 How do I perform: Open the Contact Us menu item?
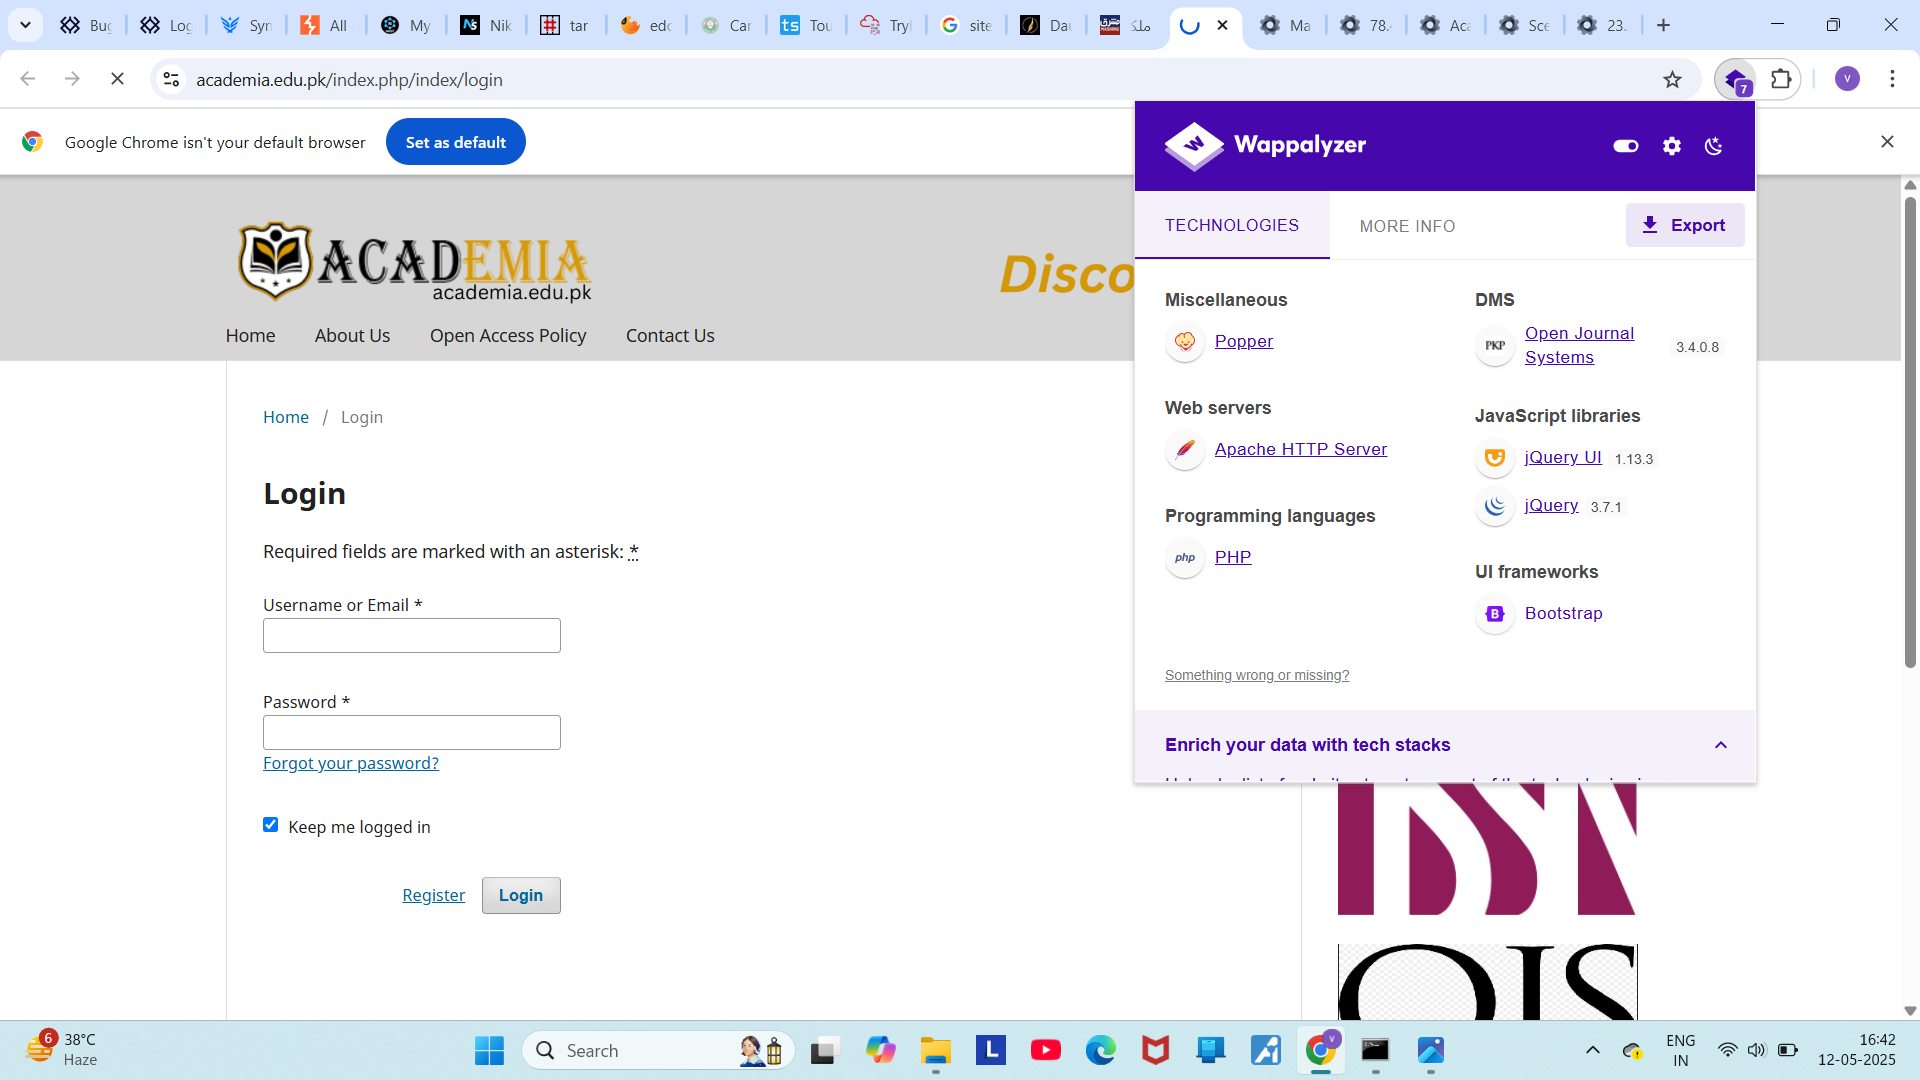[670, 335]
